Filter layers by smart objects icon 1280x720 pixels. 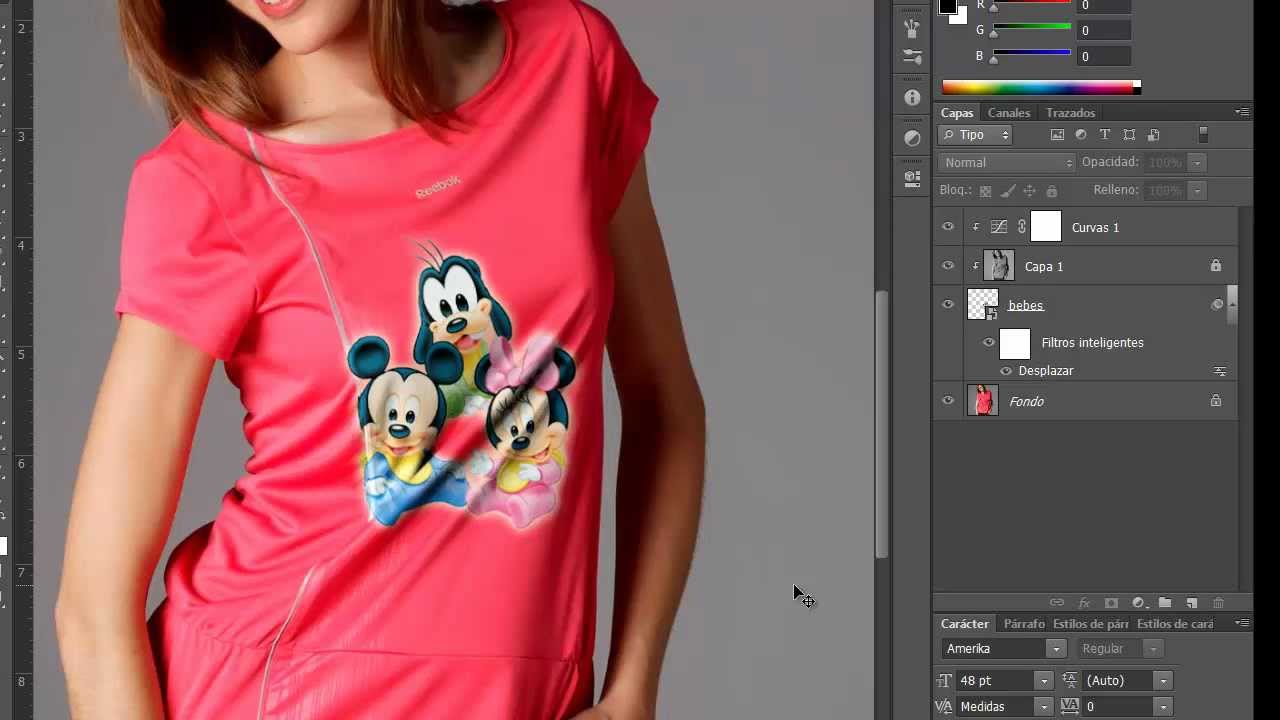[x=1153, y=135]
